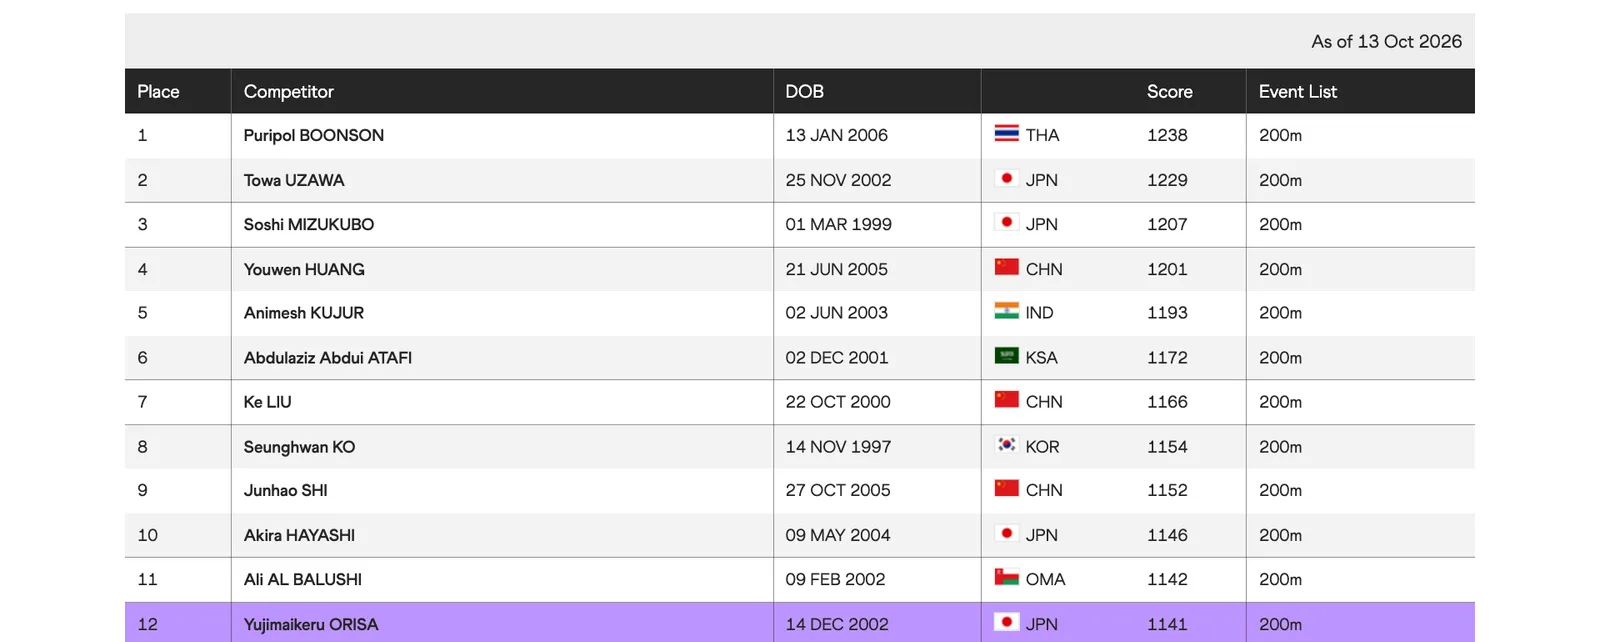Screen dimensions: 1600x642
Task: Open Animesh KUJUR competitor profile
Action: click(x=304, y=313)
